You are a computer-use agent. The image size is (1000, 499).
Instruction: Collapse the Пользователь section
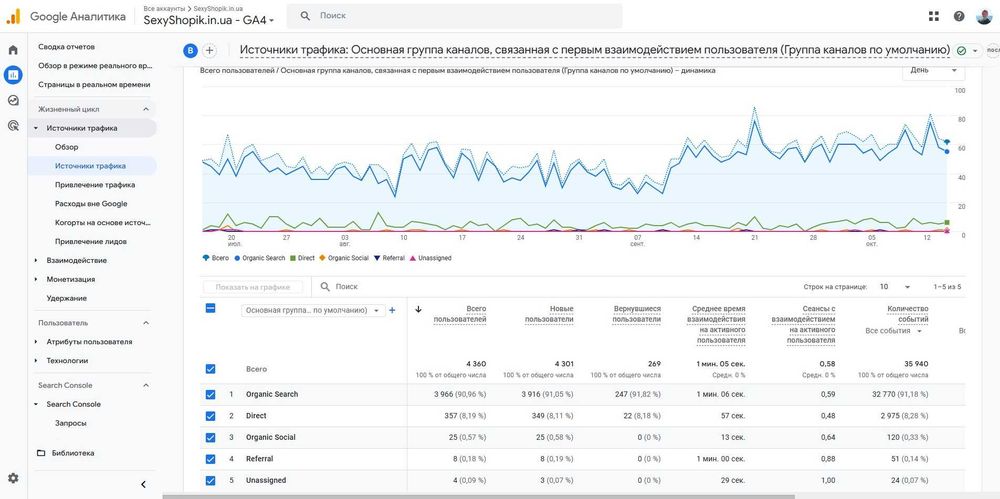click(x=145, y=323)
